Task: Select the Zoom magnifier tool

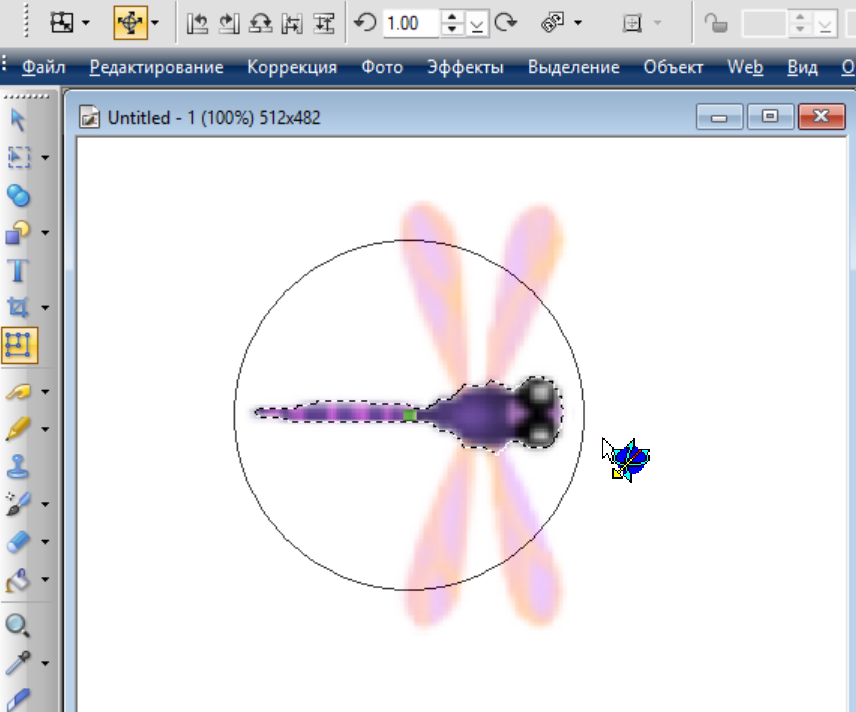Action: point(17,625)
